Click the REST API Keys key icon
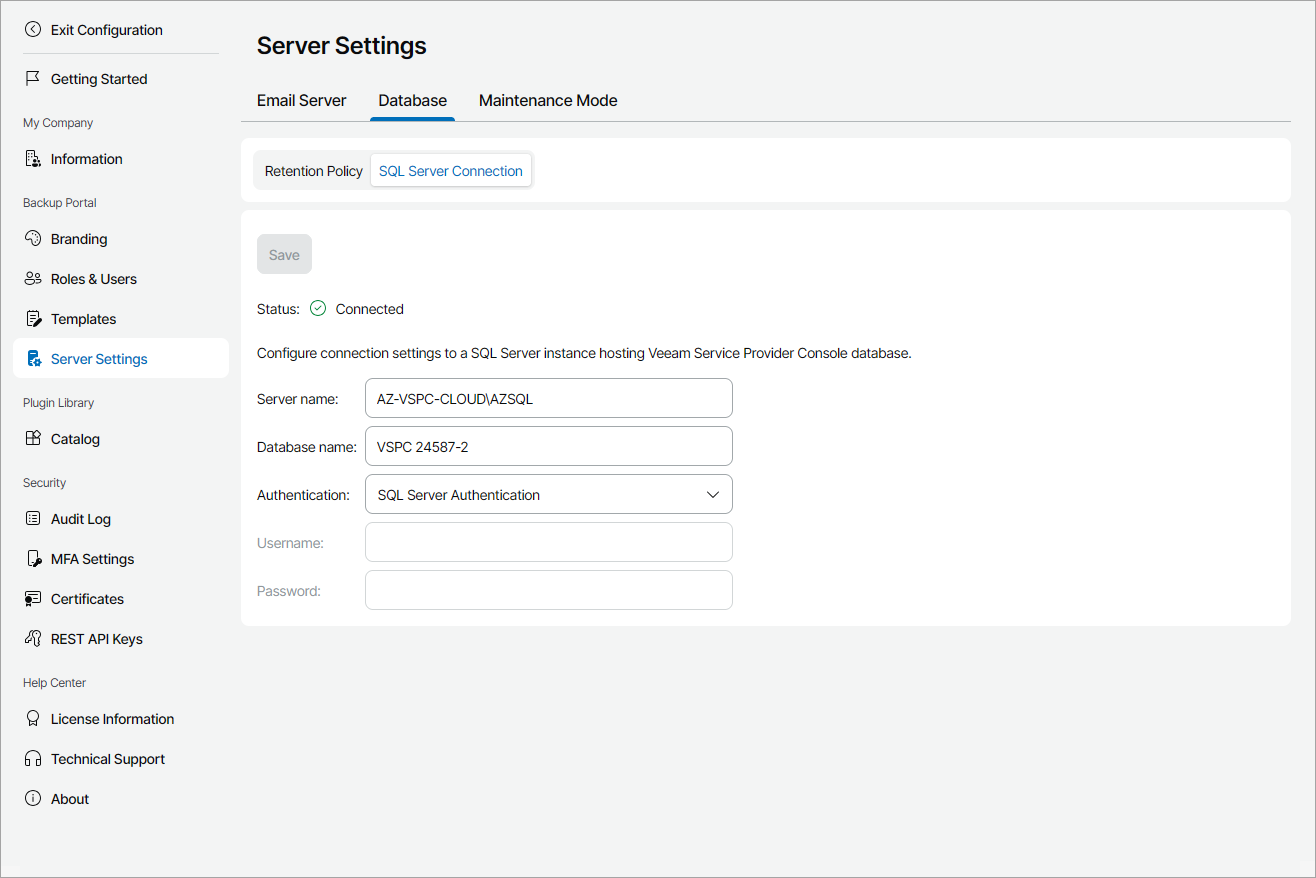1316x878 pixels. [x=33, y=639]
